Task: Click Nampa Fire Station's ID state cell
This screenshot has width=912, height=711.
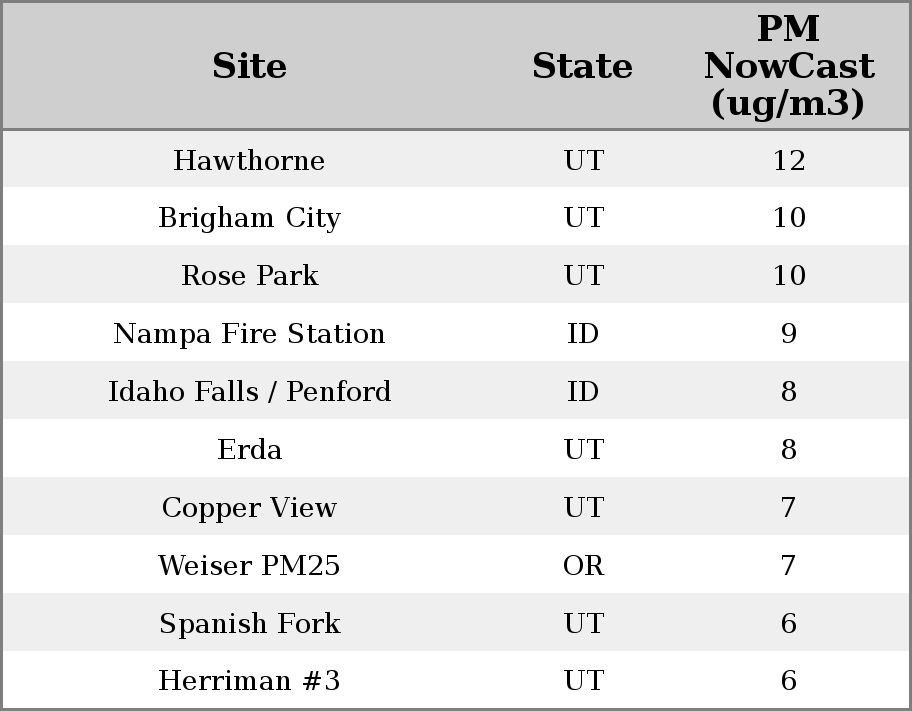Action: click(x=583, y=334)
